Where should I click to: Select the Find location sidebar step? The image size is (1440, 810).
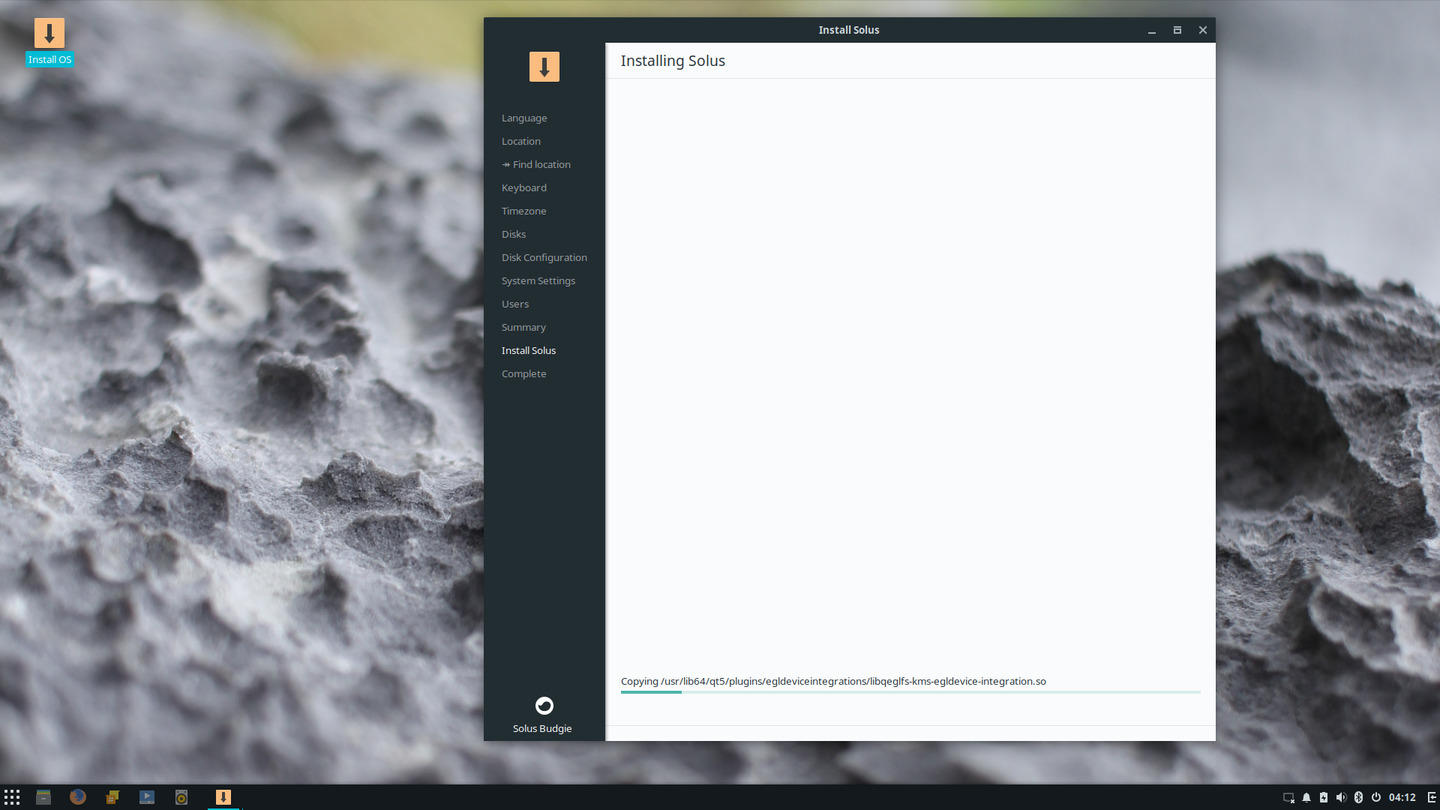pos(536,164)
